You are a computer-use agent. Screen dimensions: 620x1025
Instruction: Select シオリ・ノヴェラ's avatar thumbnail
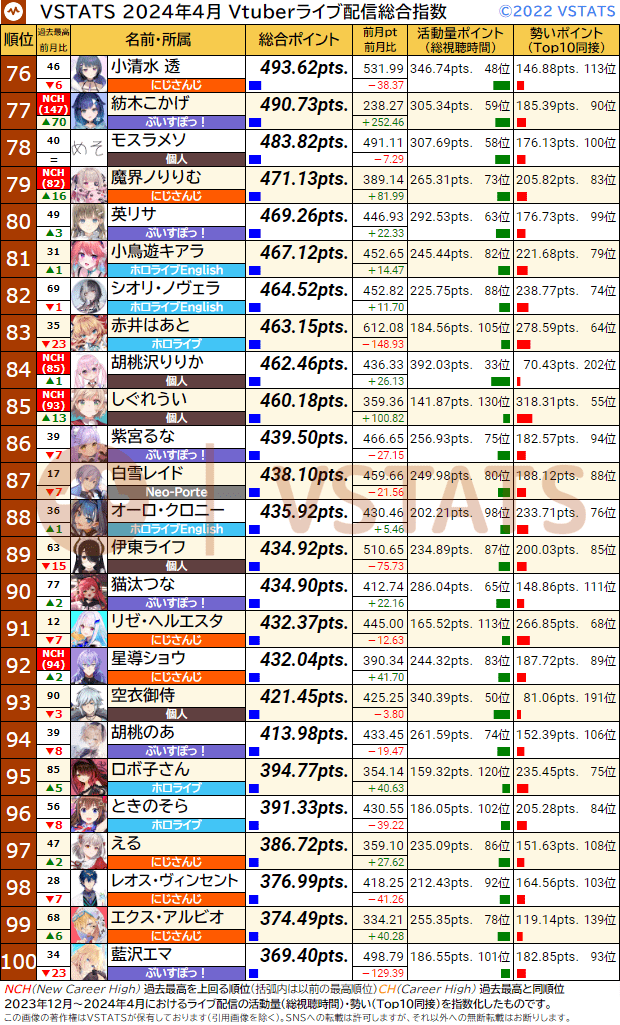coord(89,296)
